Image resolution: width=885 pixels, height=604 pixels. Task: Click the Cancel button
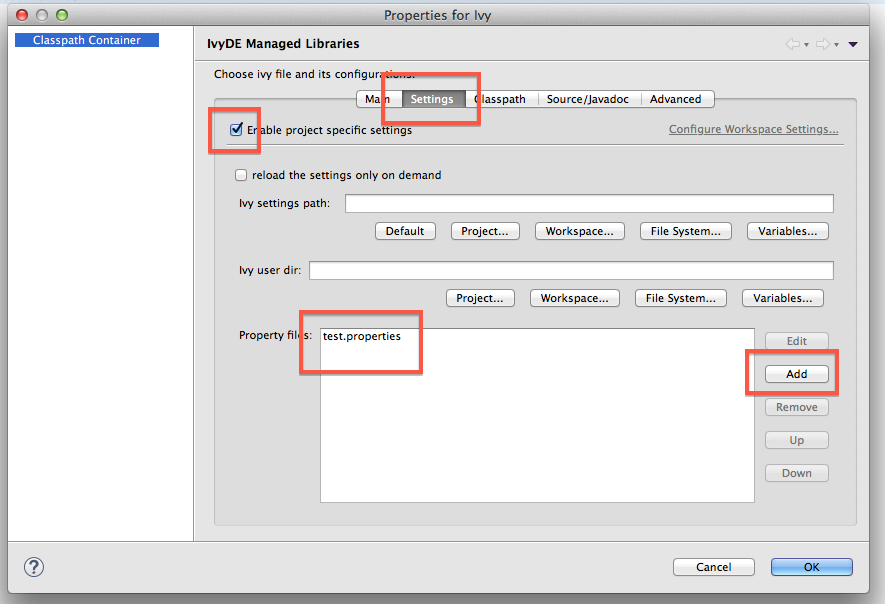pos(714,567)
